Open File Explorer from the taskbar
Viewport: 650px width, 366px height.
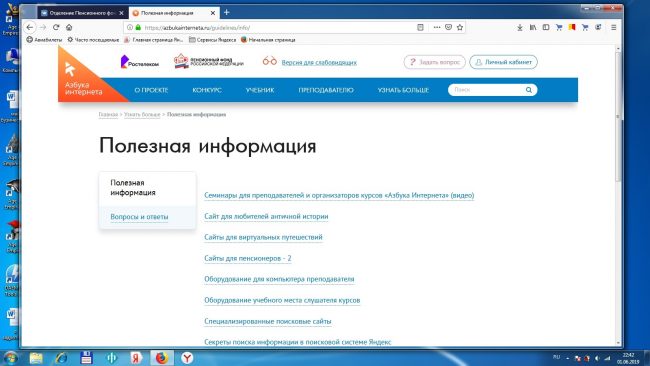(x=36, y=358)
